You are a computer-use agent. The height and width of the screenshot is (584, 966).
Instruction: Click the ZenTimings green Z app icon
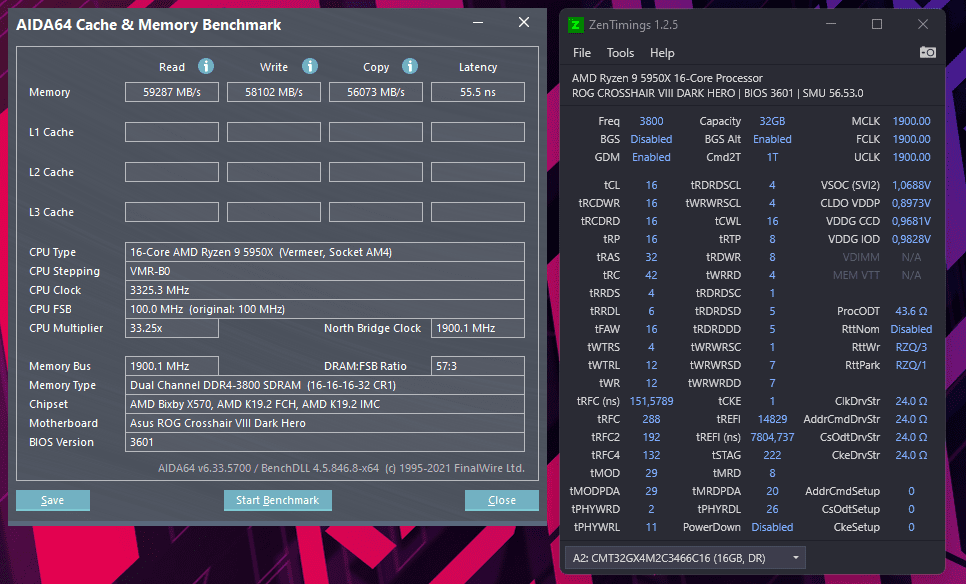pyautogui.click(x=575, y=25)
